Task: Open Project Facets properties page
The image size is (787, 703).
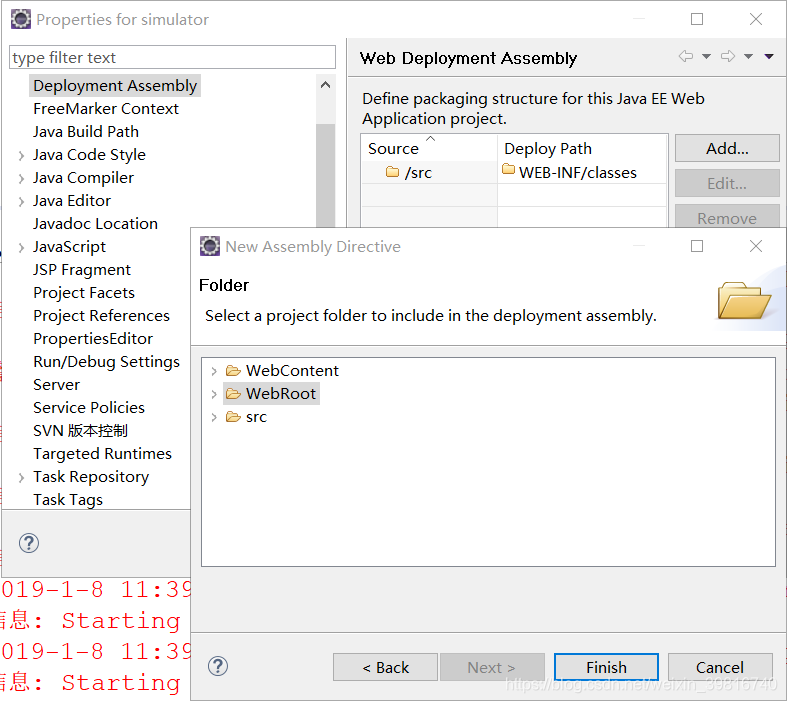Action: click(84, 293)
